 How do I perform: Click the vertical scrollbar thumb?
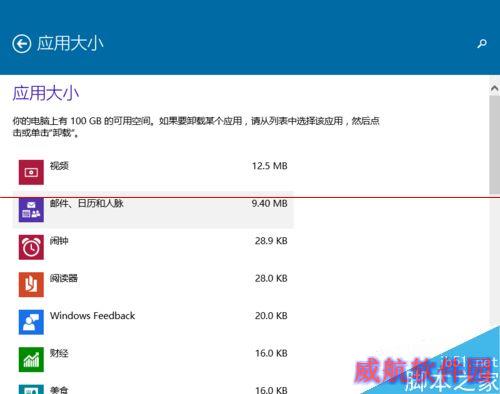tap(495, 144)
